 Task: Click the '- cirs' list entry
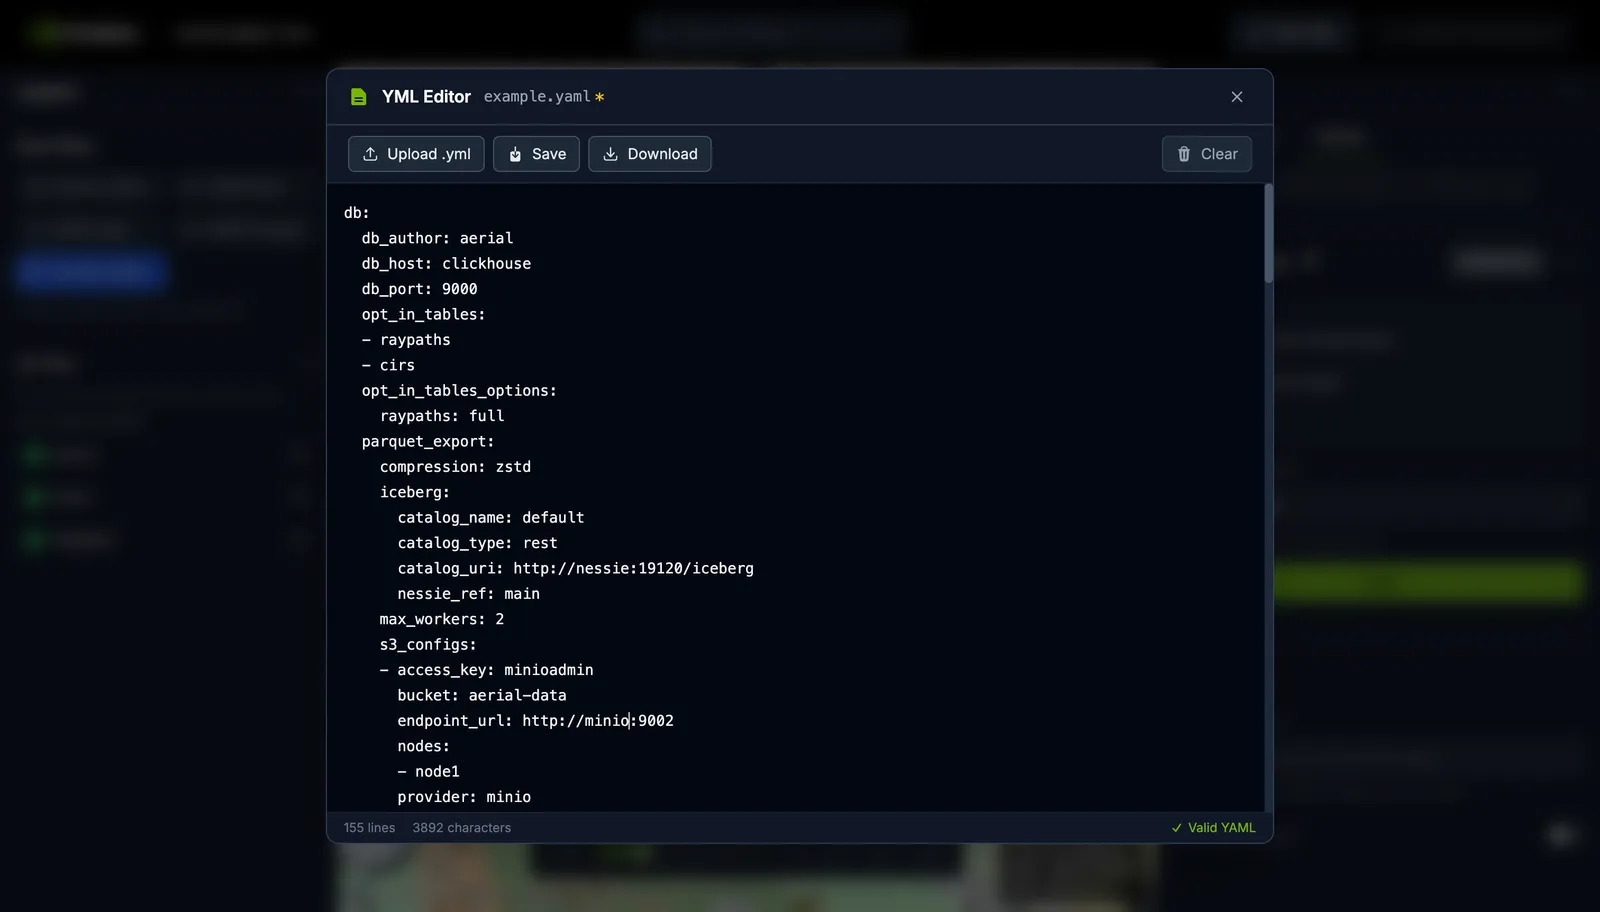coord(388,366)
